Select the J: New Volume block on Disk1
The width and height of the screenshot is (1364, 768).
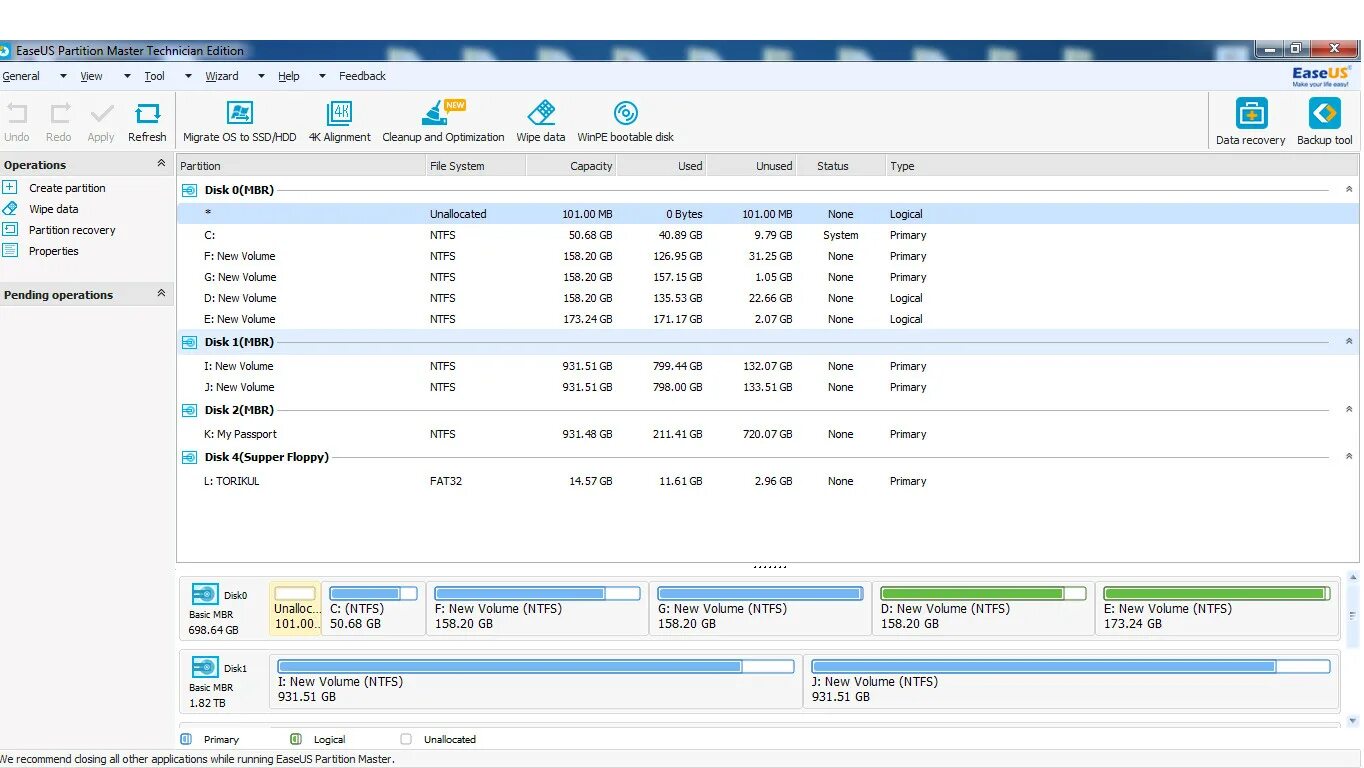pos(1070,681)
